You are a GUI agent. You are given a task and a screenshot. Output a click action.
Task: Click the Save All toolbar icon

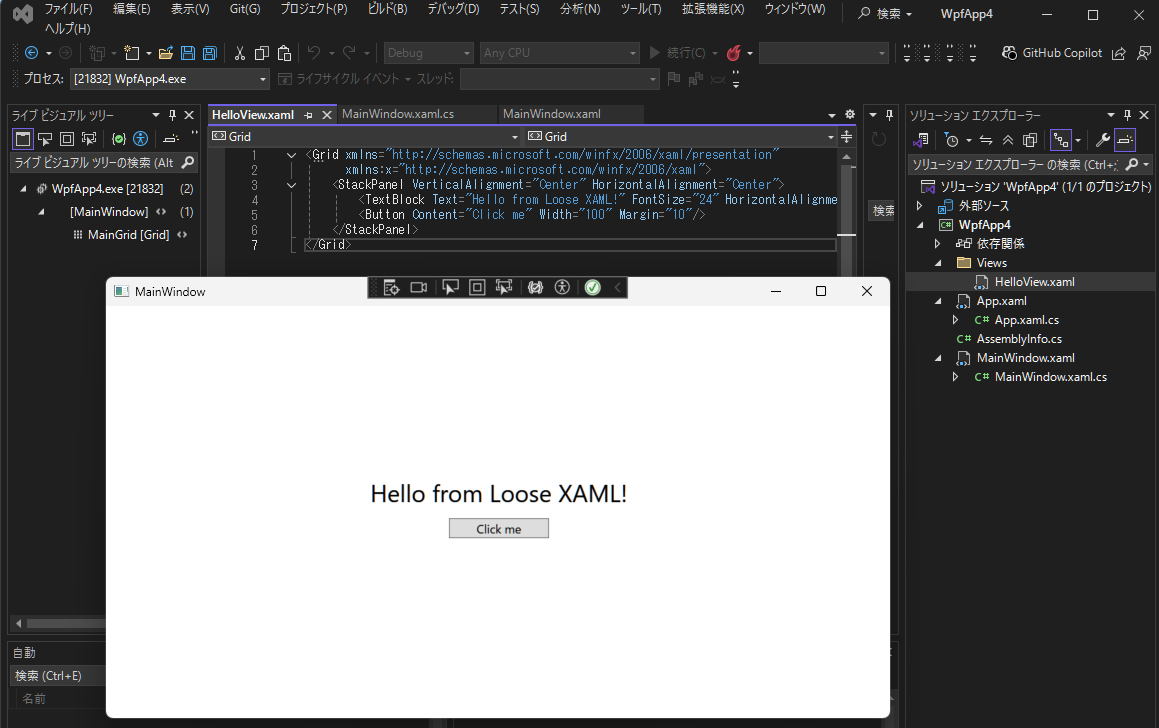point(210,53)
